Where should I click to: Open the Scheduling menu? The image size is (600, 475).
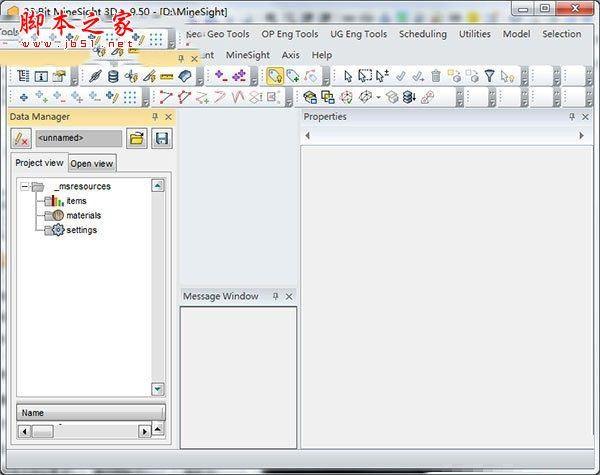pos(422,34)
